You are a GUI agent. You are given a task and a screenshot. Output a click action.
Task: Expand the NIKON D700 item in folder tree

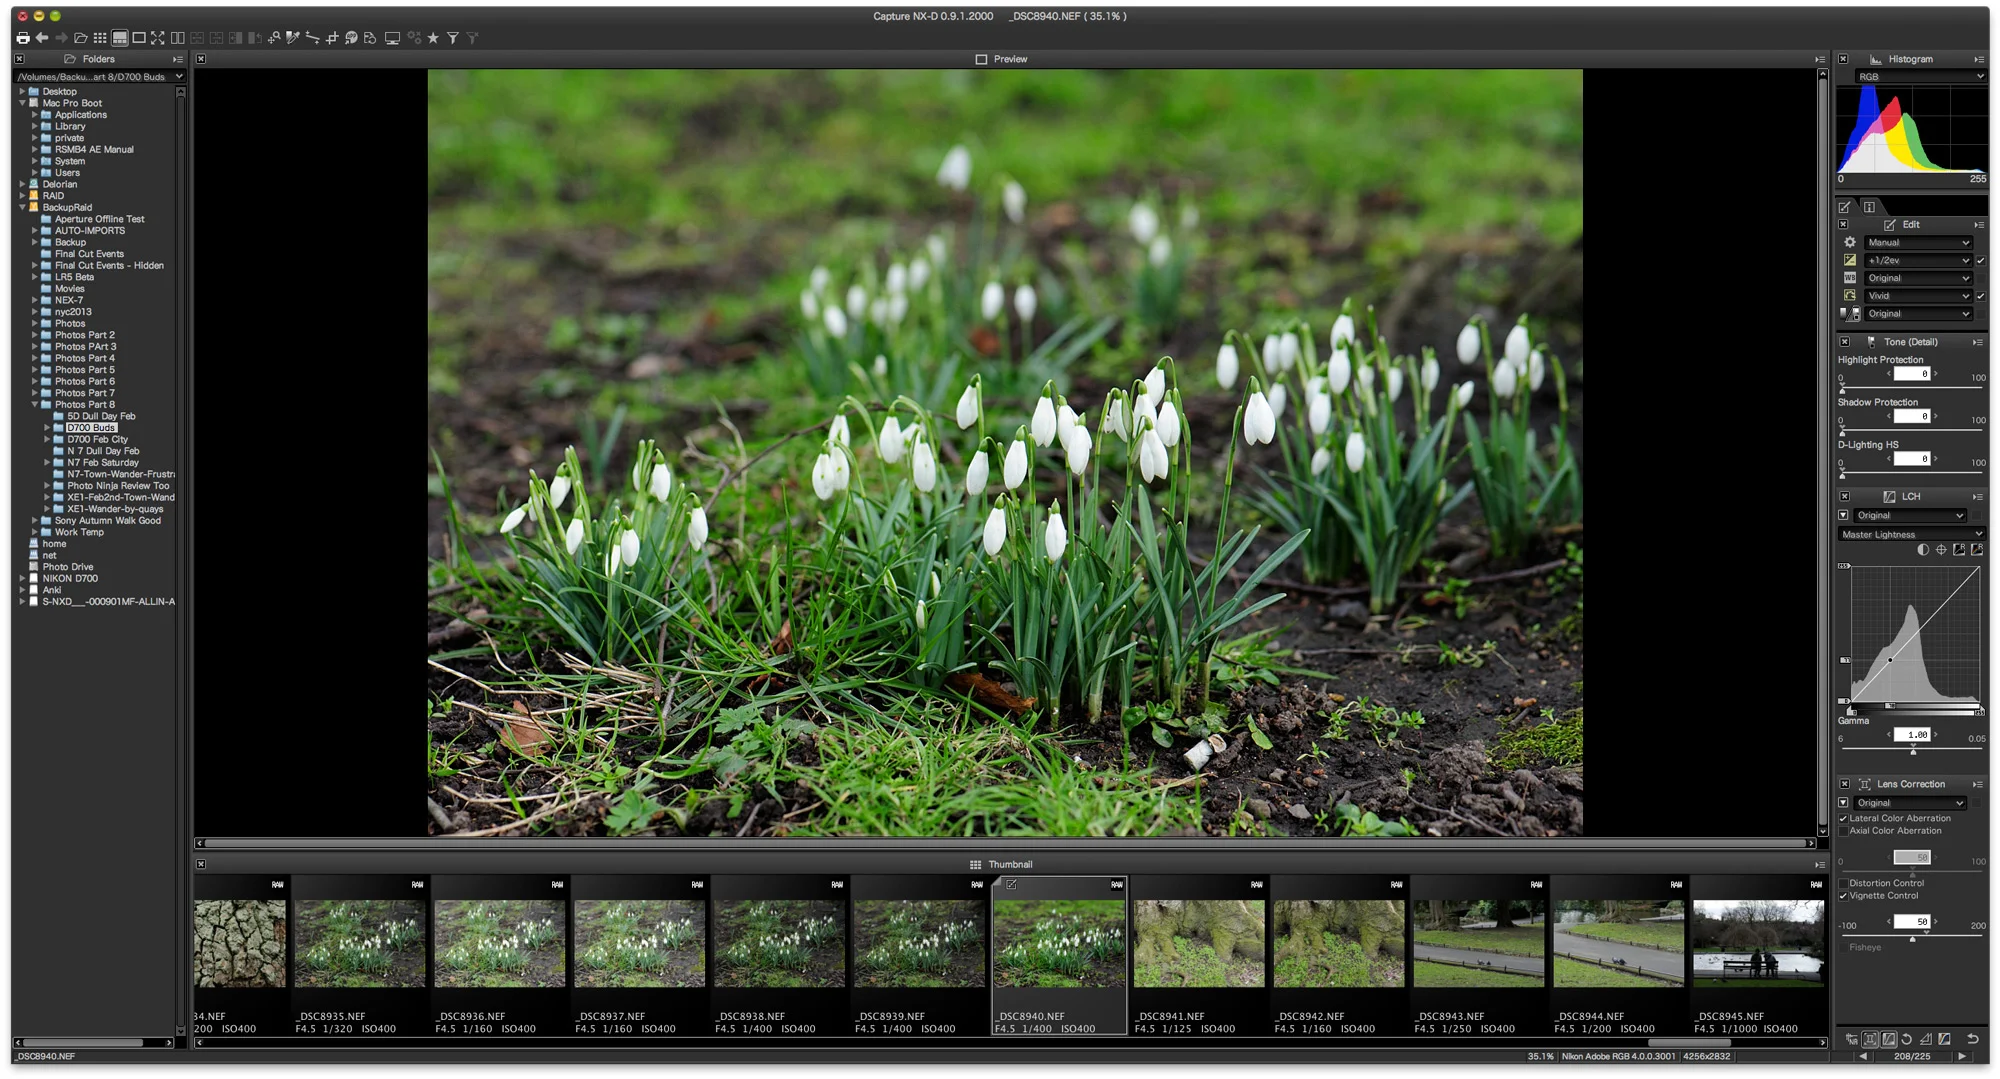(24, 578)
